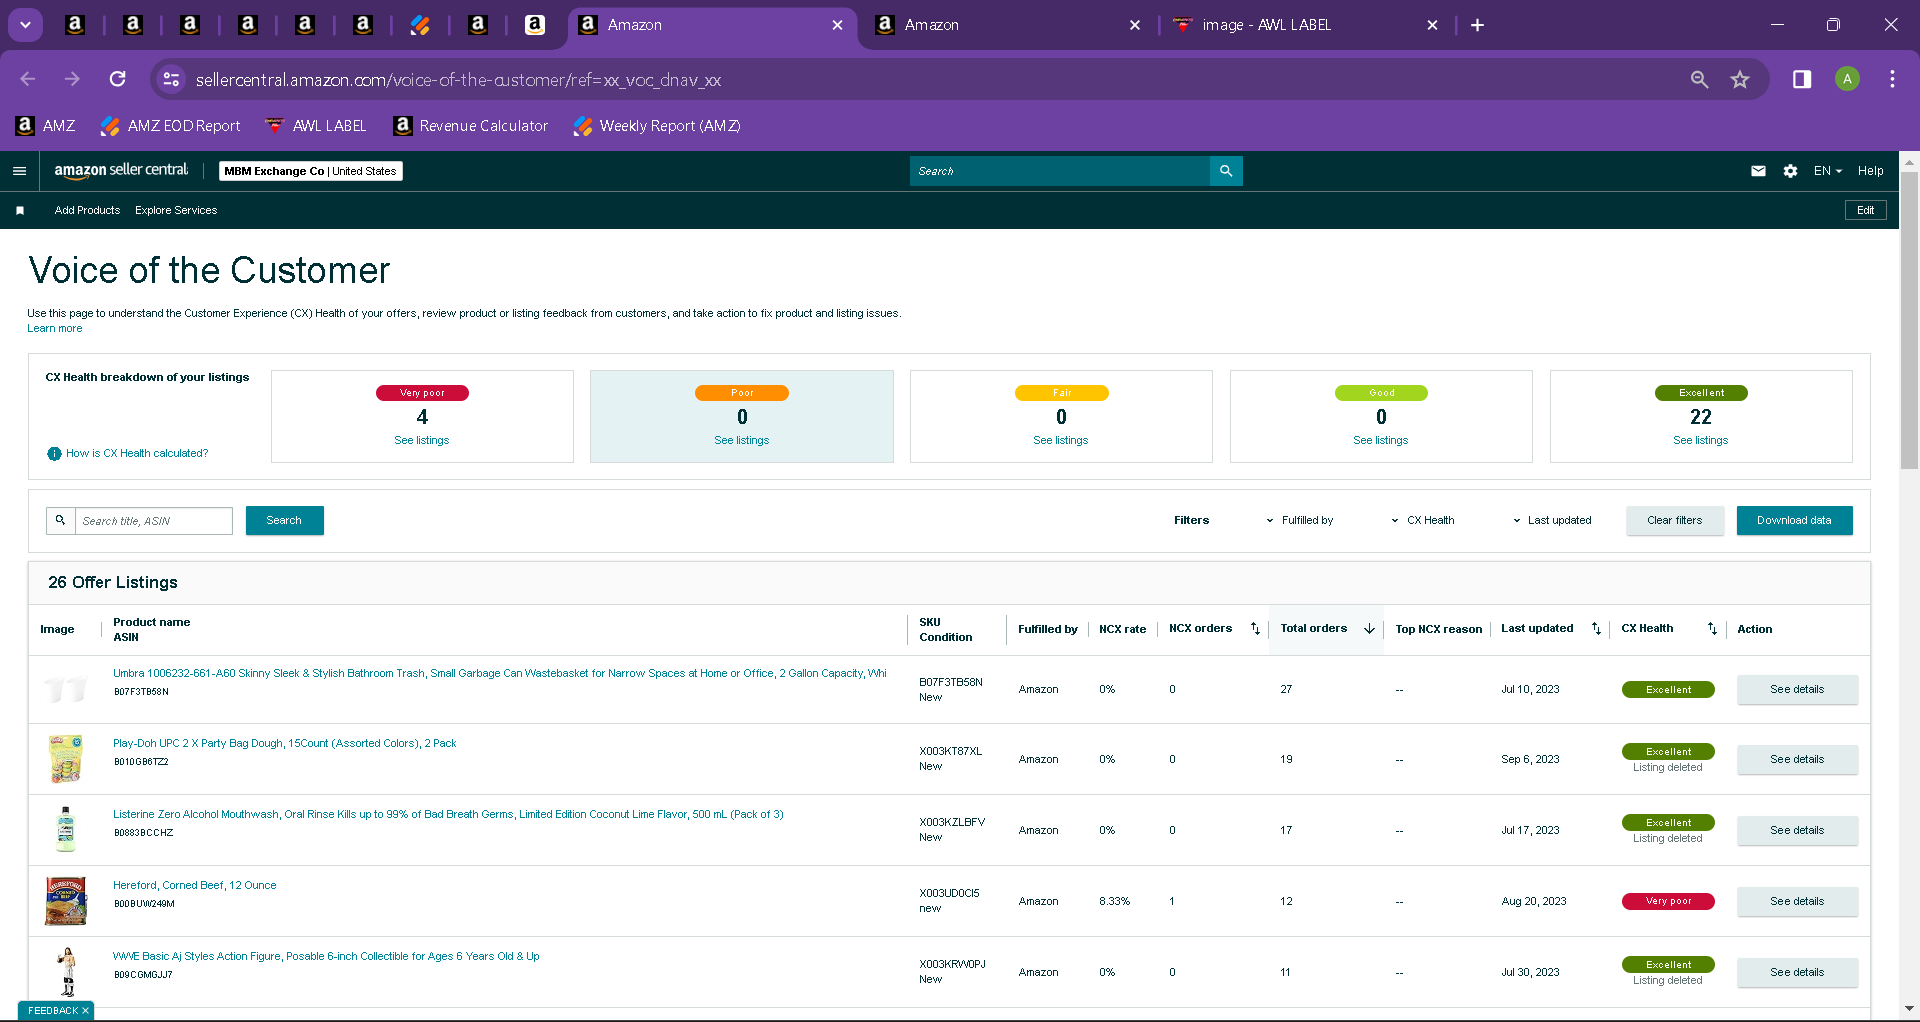This screenshot has height=1022, width=1920.
Task: Reload the Seller Central page
Action: tap(118, 79)
